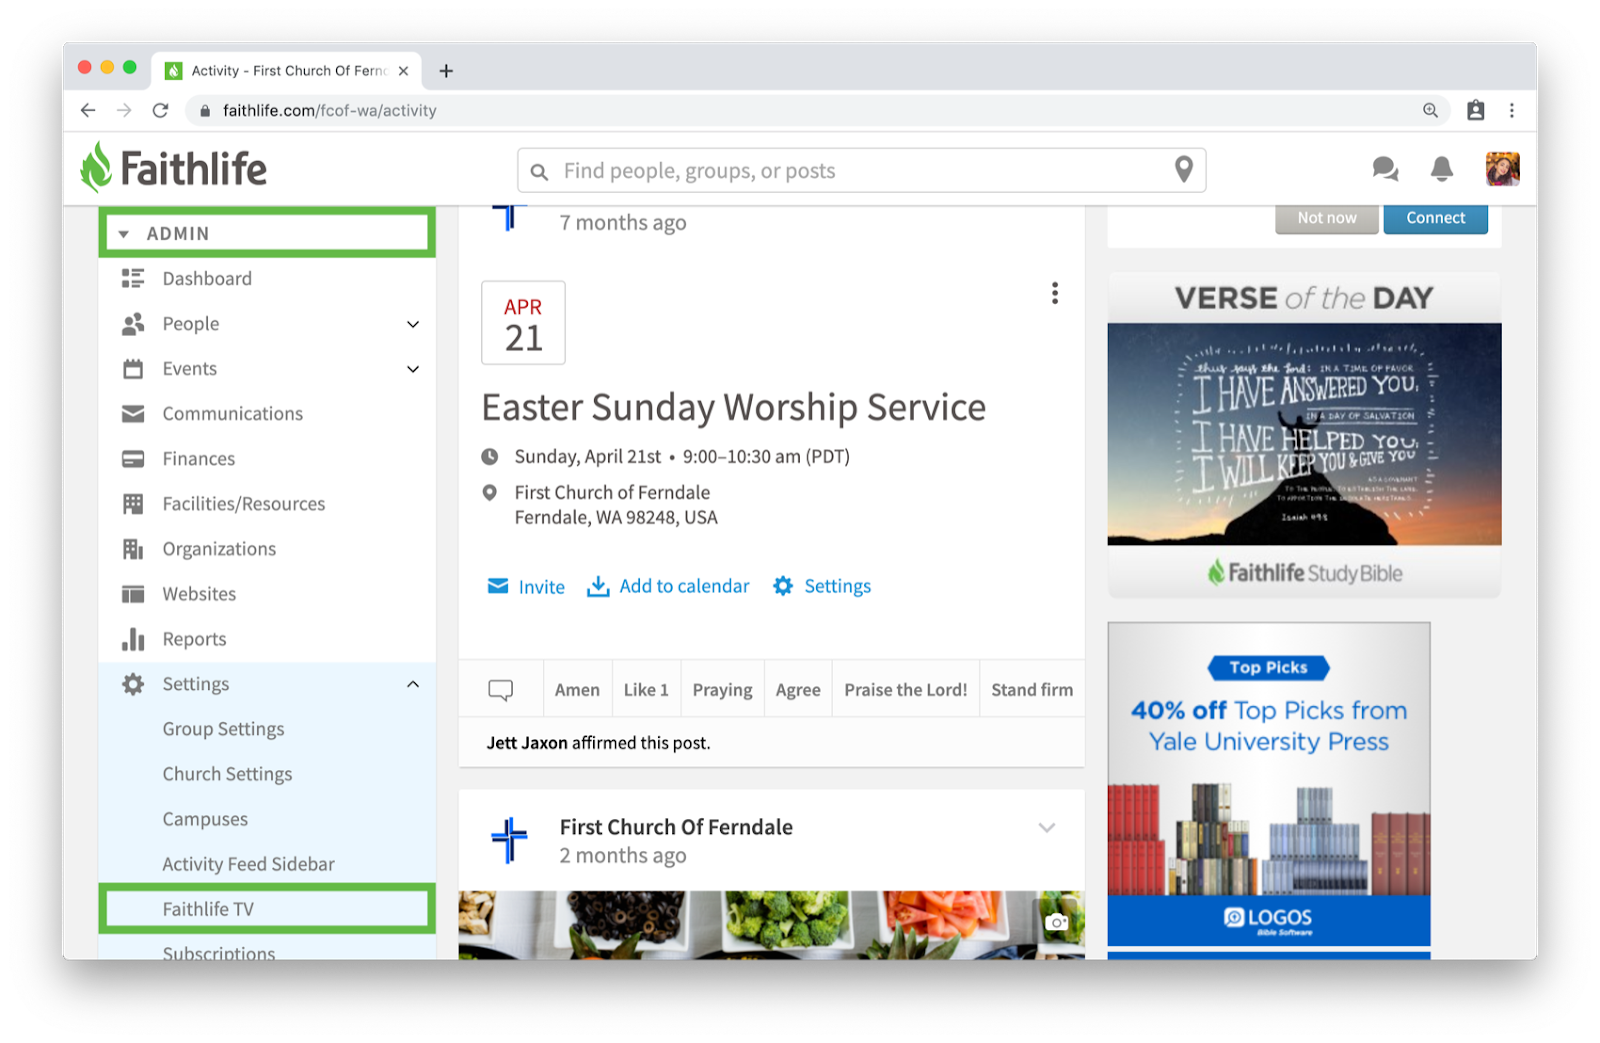Collapse the Settings submenu chevron
1600x1043 pixels.
click(x=413, y=684)
